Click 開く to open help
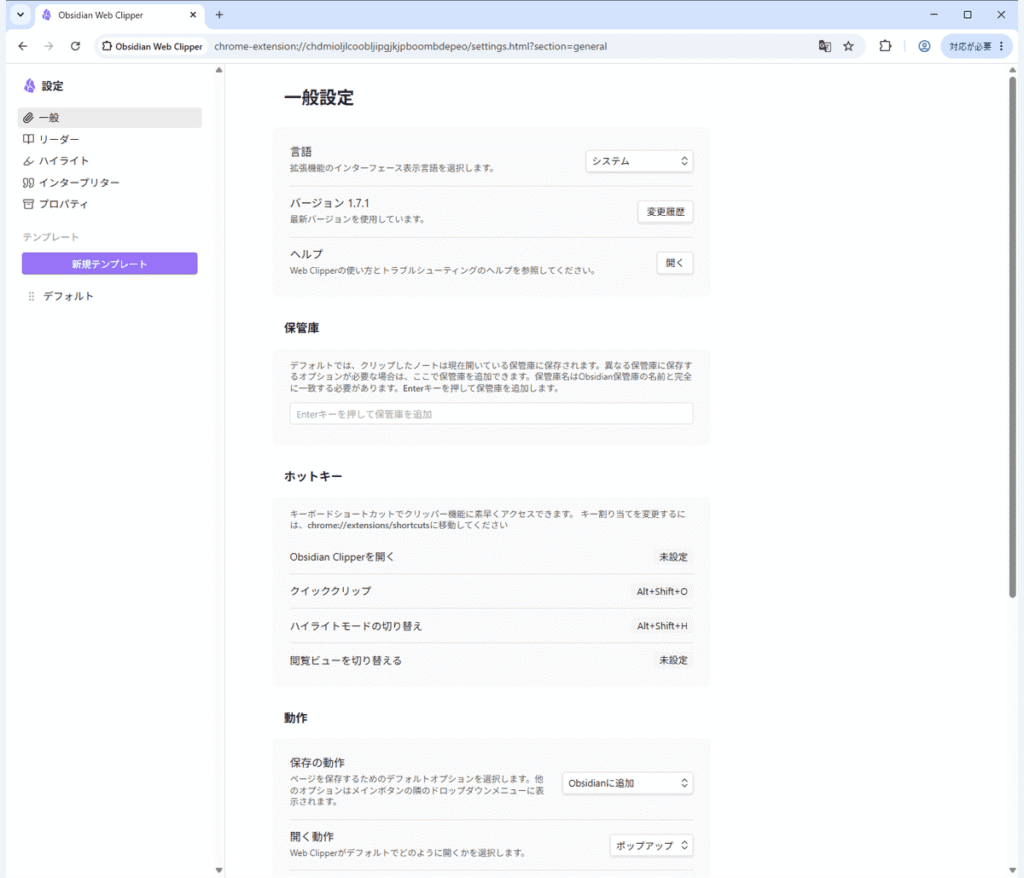The image size is (1024, 878). point(675,263)
